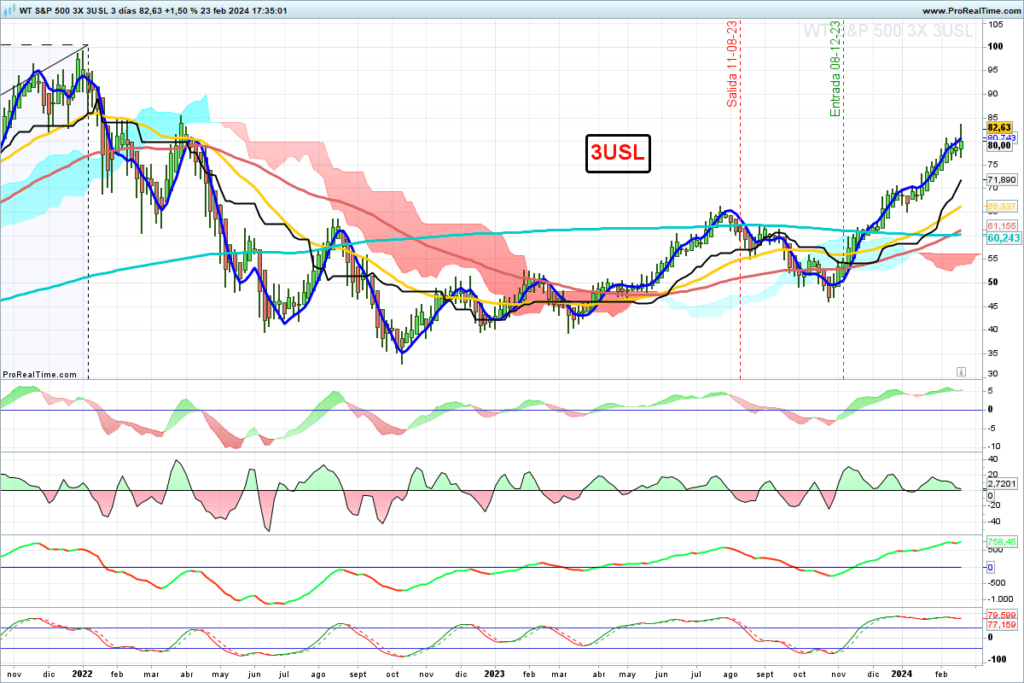Select the 71,890 price axis label

[x=1001, y=180]
